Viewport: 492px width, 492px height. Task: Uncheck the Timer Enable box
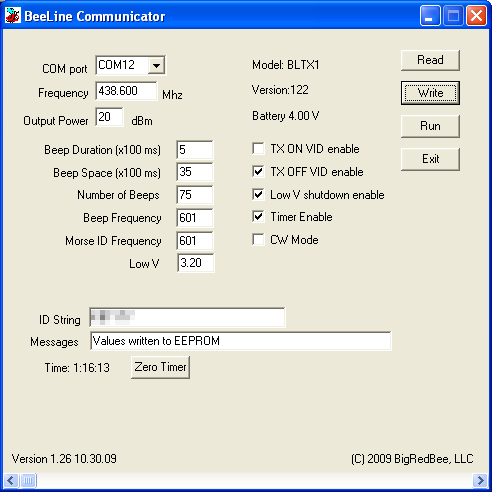258,217
